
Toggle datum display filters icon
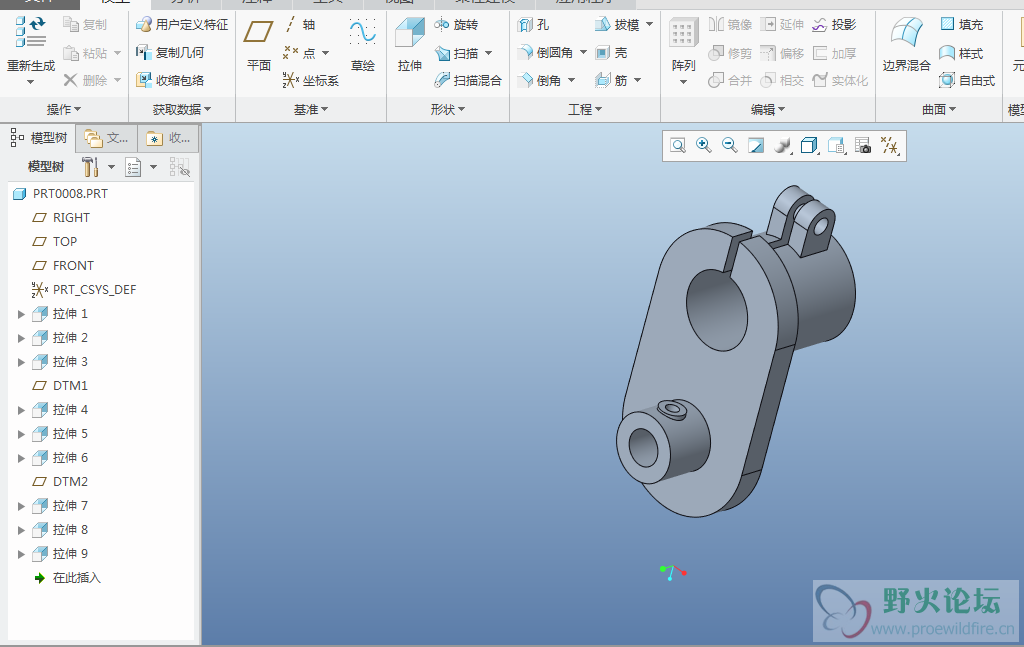point(889,146)
